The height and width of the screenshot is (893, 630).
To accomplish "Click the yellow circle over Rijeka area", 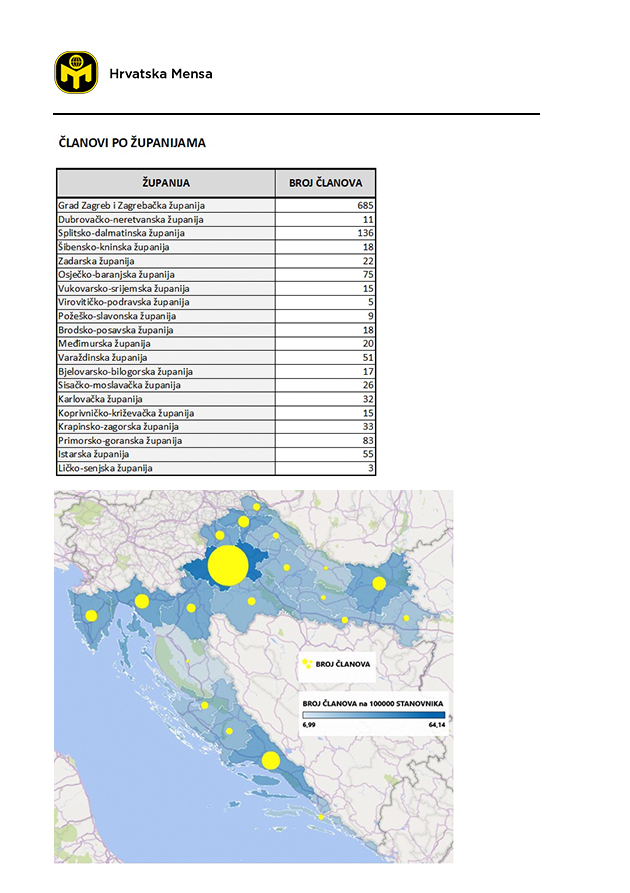I will click(142, 601).
